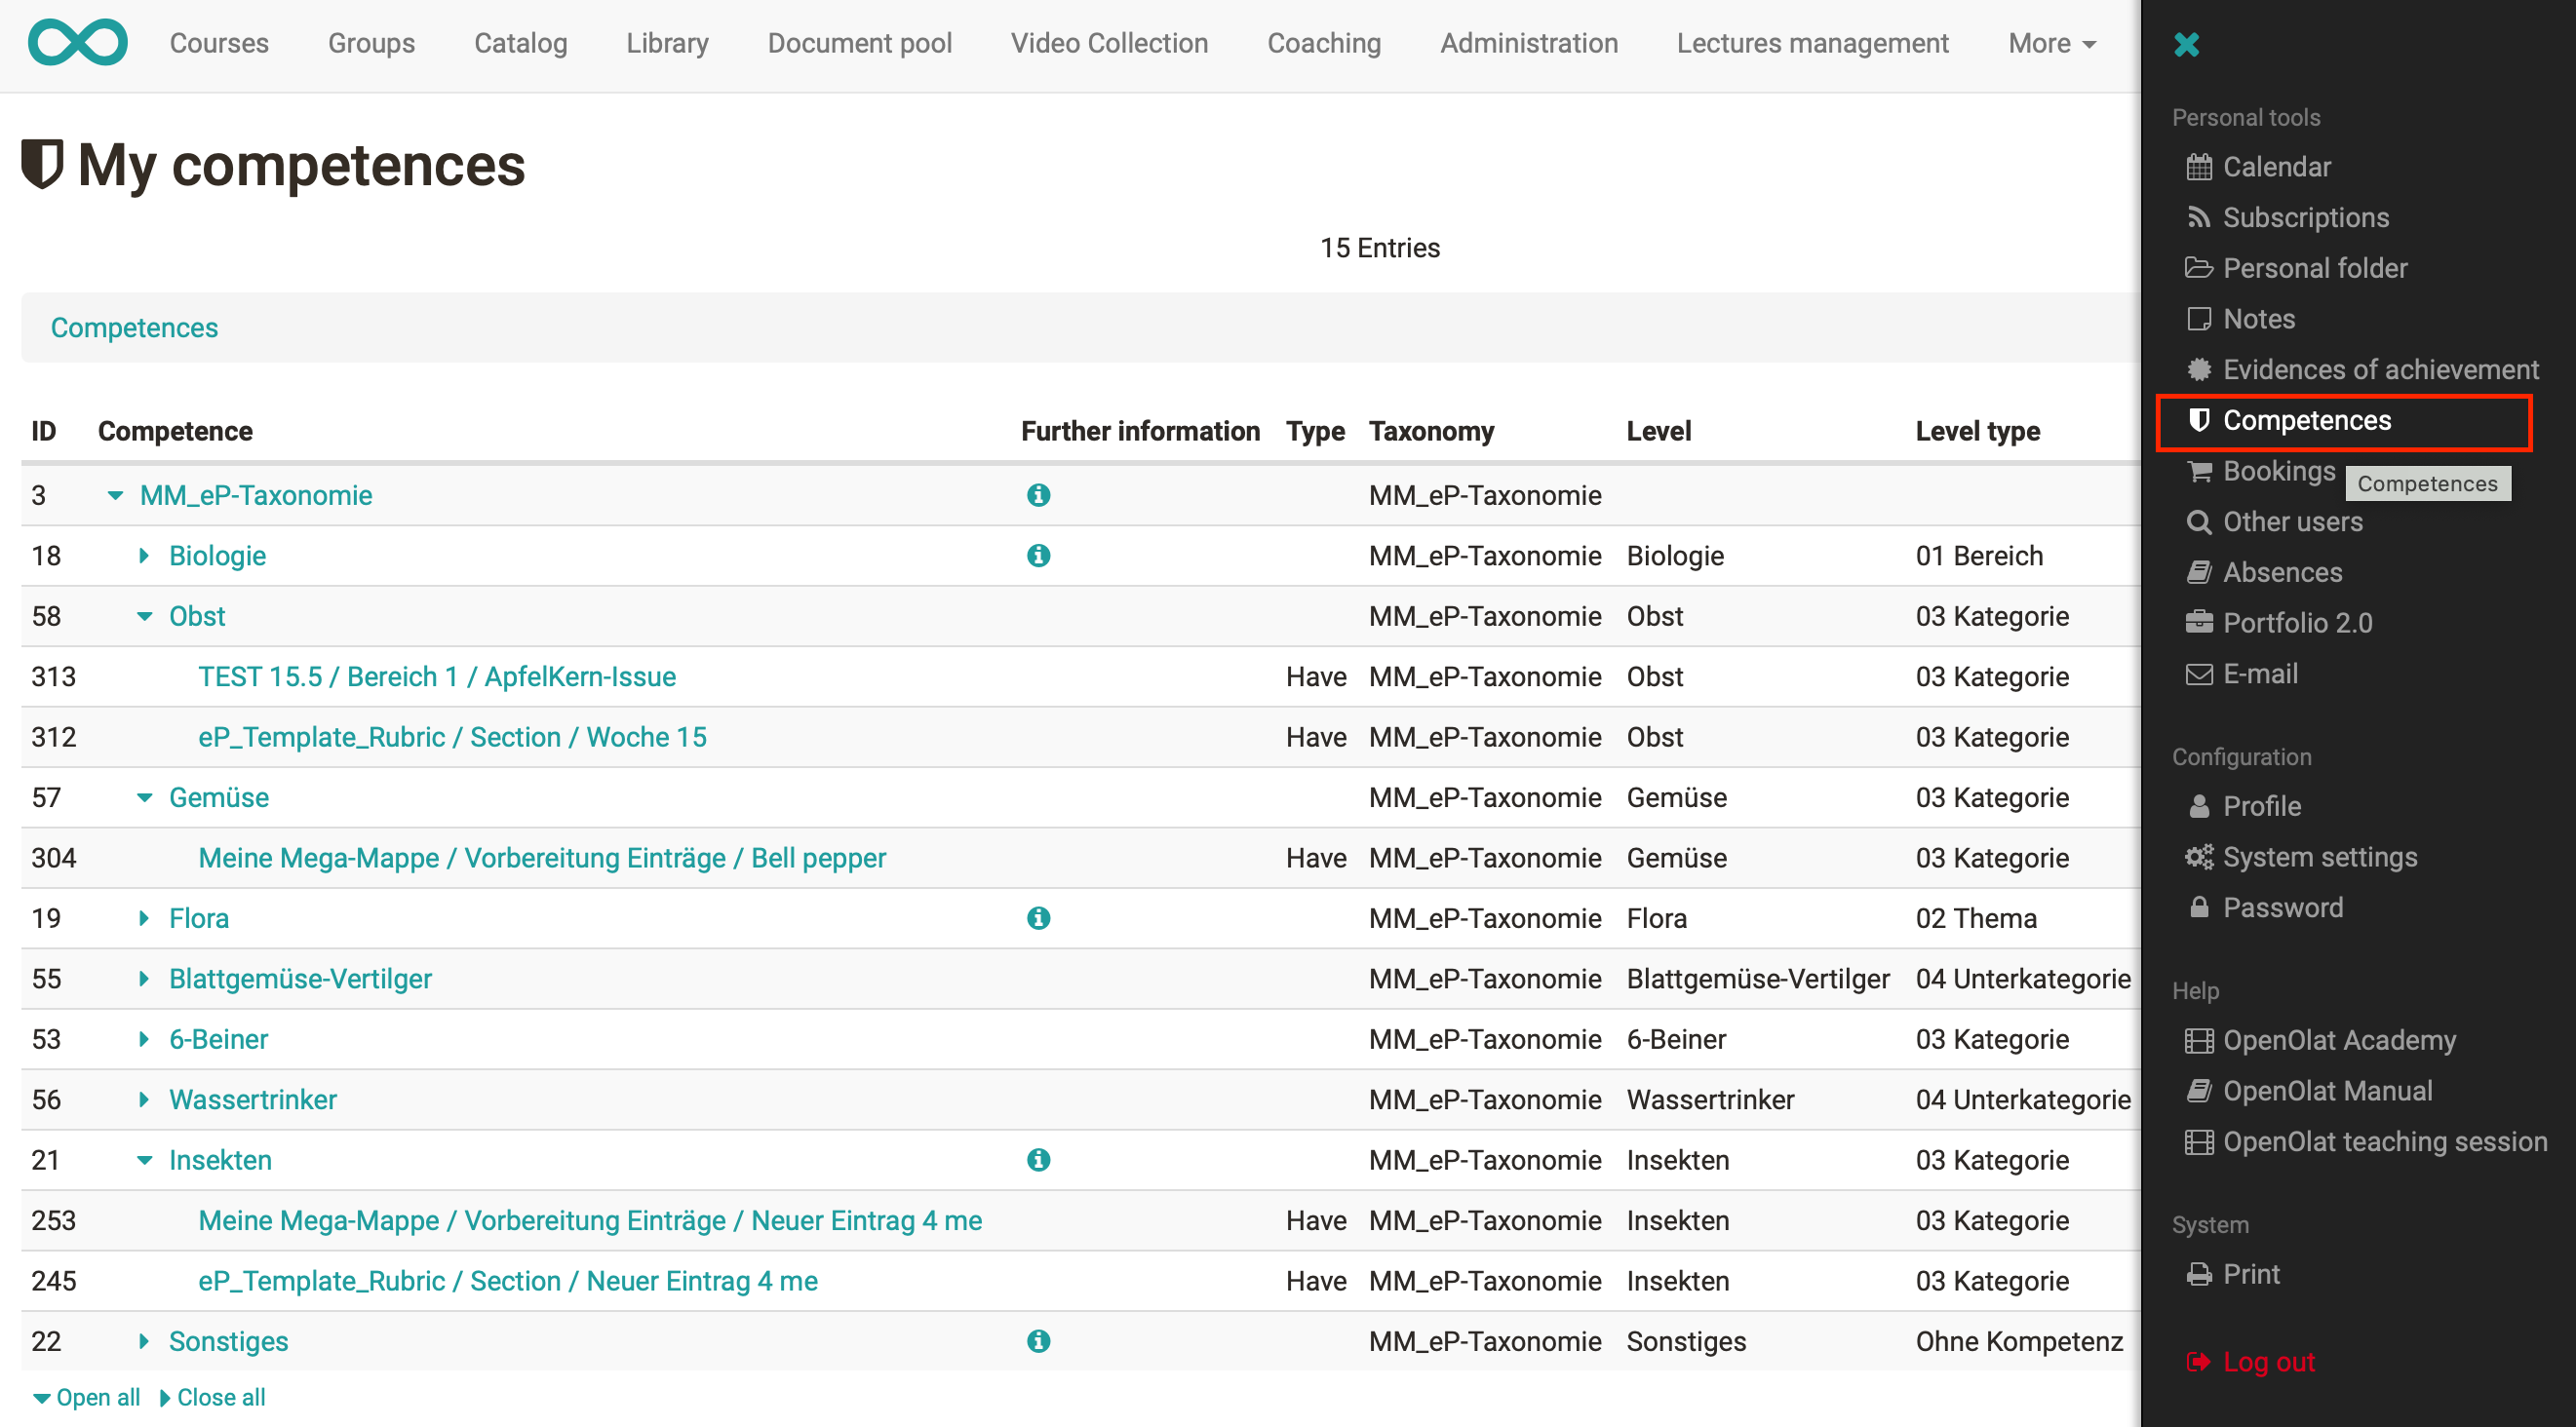Log out from the sidebar
The image size is (2576, 1427).
pos(2267,1361)
